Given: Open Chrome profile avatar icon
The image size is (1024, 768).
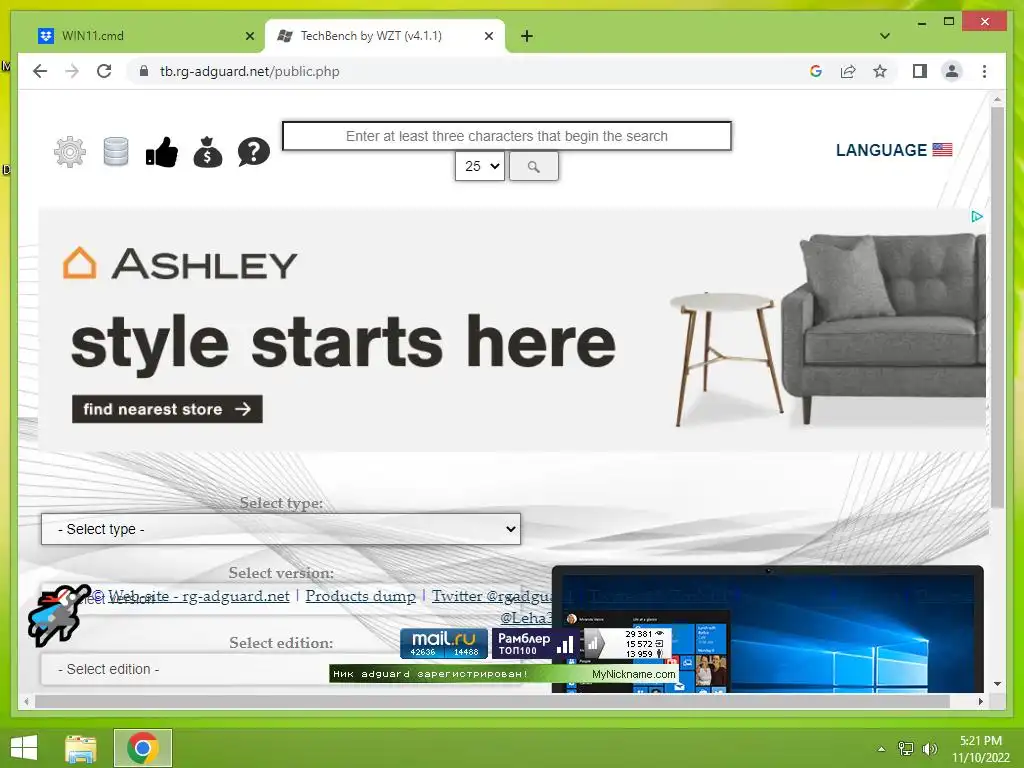Looking at the screenshot, I should click(x=952, y=71).
